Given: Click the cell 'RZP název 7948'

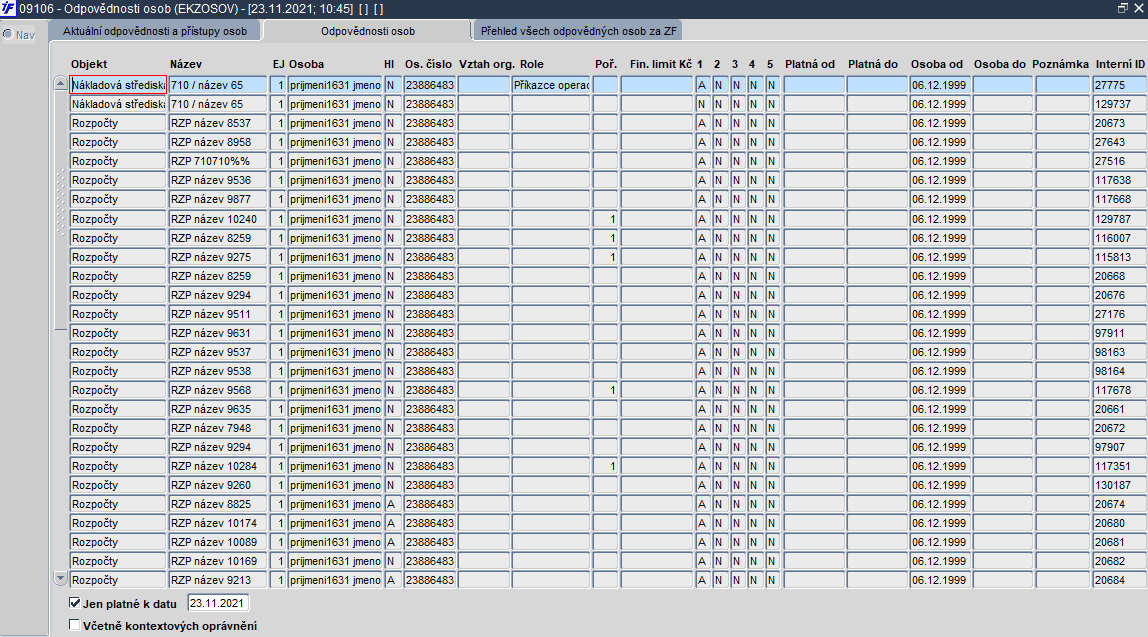Looking at the screenshot, I should click(x=217, y=428).
